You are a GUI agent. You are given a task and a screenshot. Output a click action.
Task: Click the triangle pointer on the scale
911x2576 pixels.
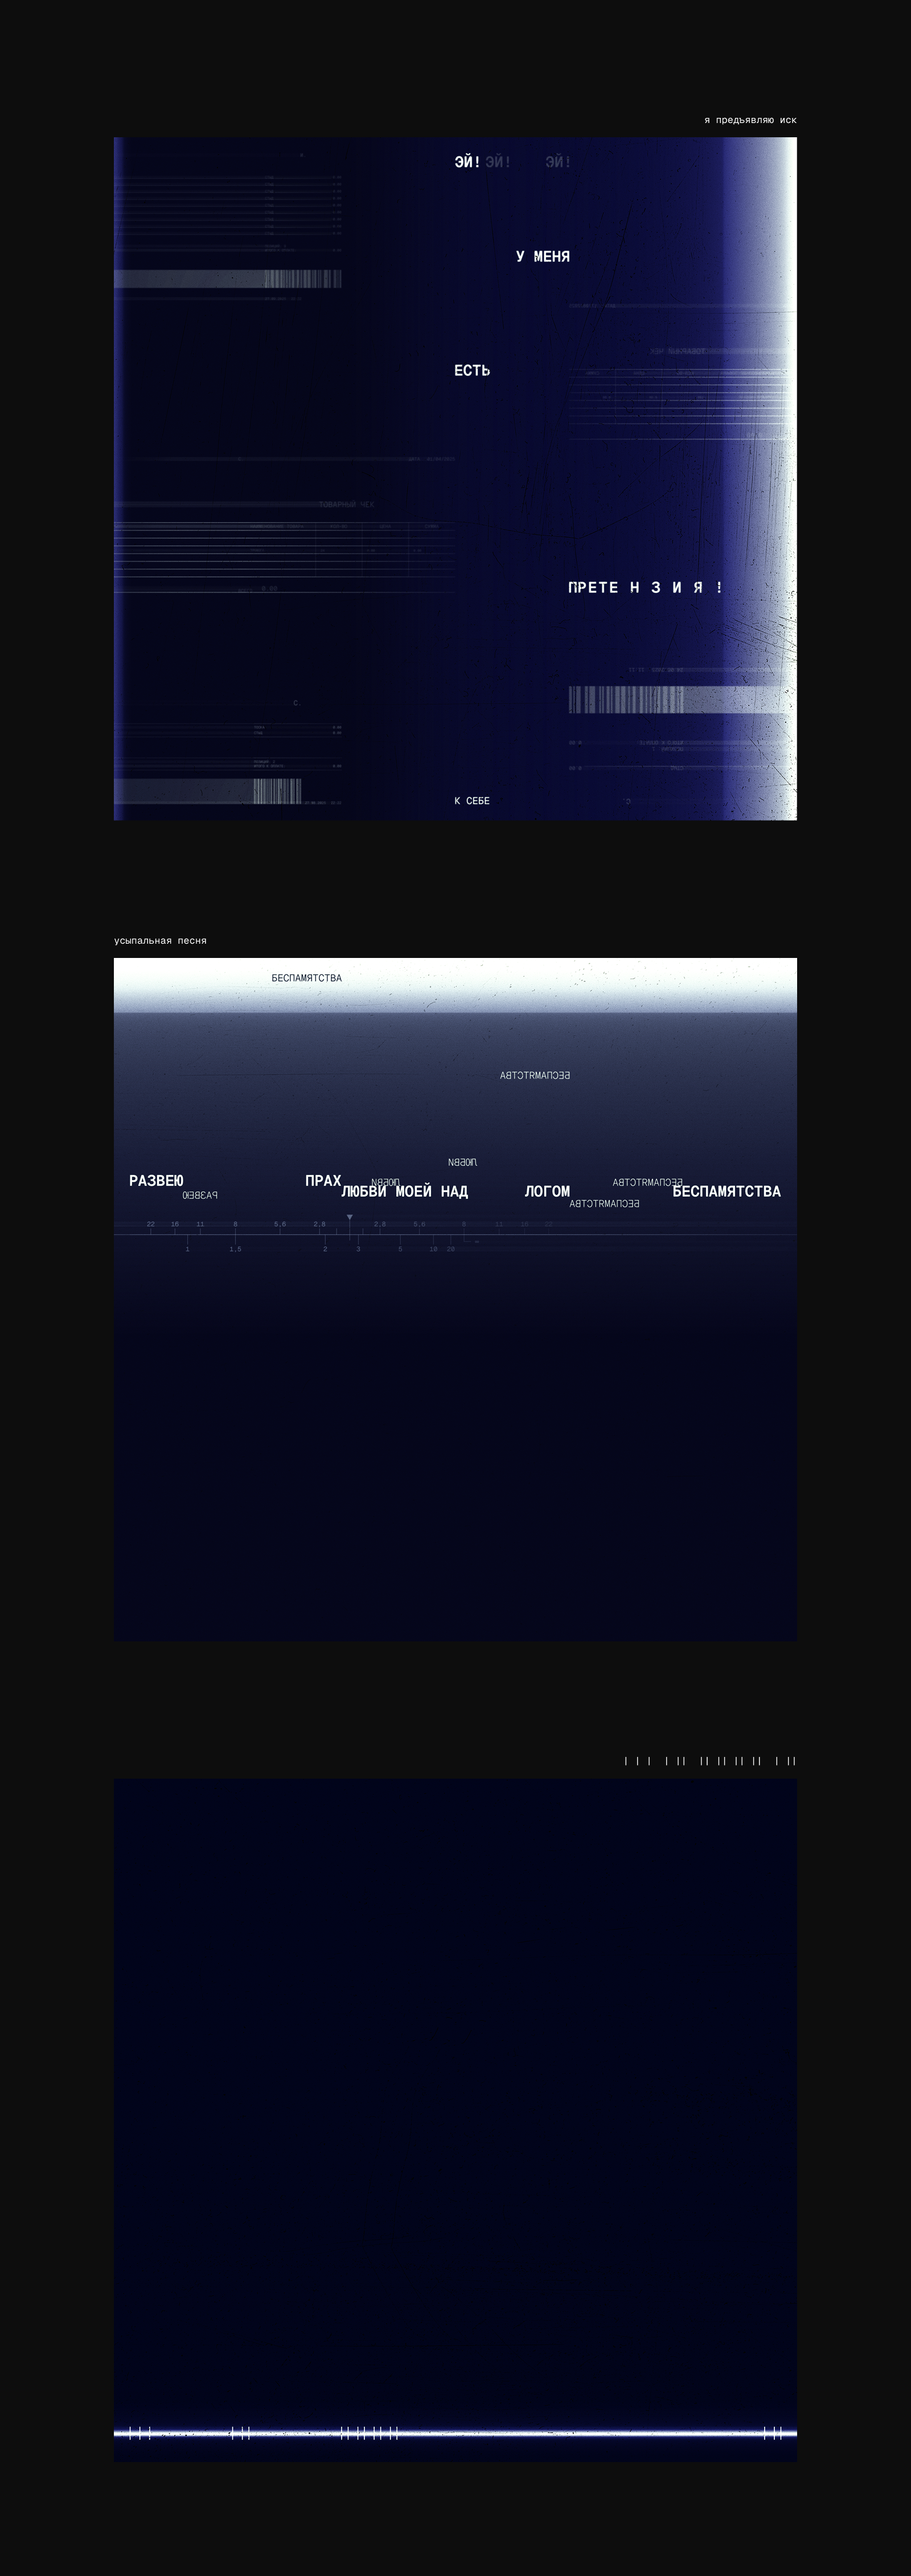tap(350, 1217)
